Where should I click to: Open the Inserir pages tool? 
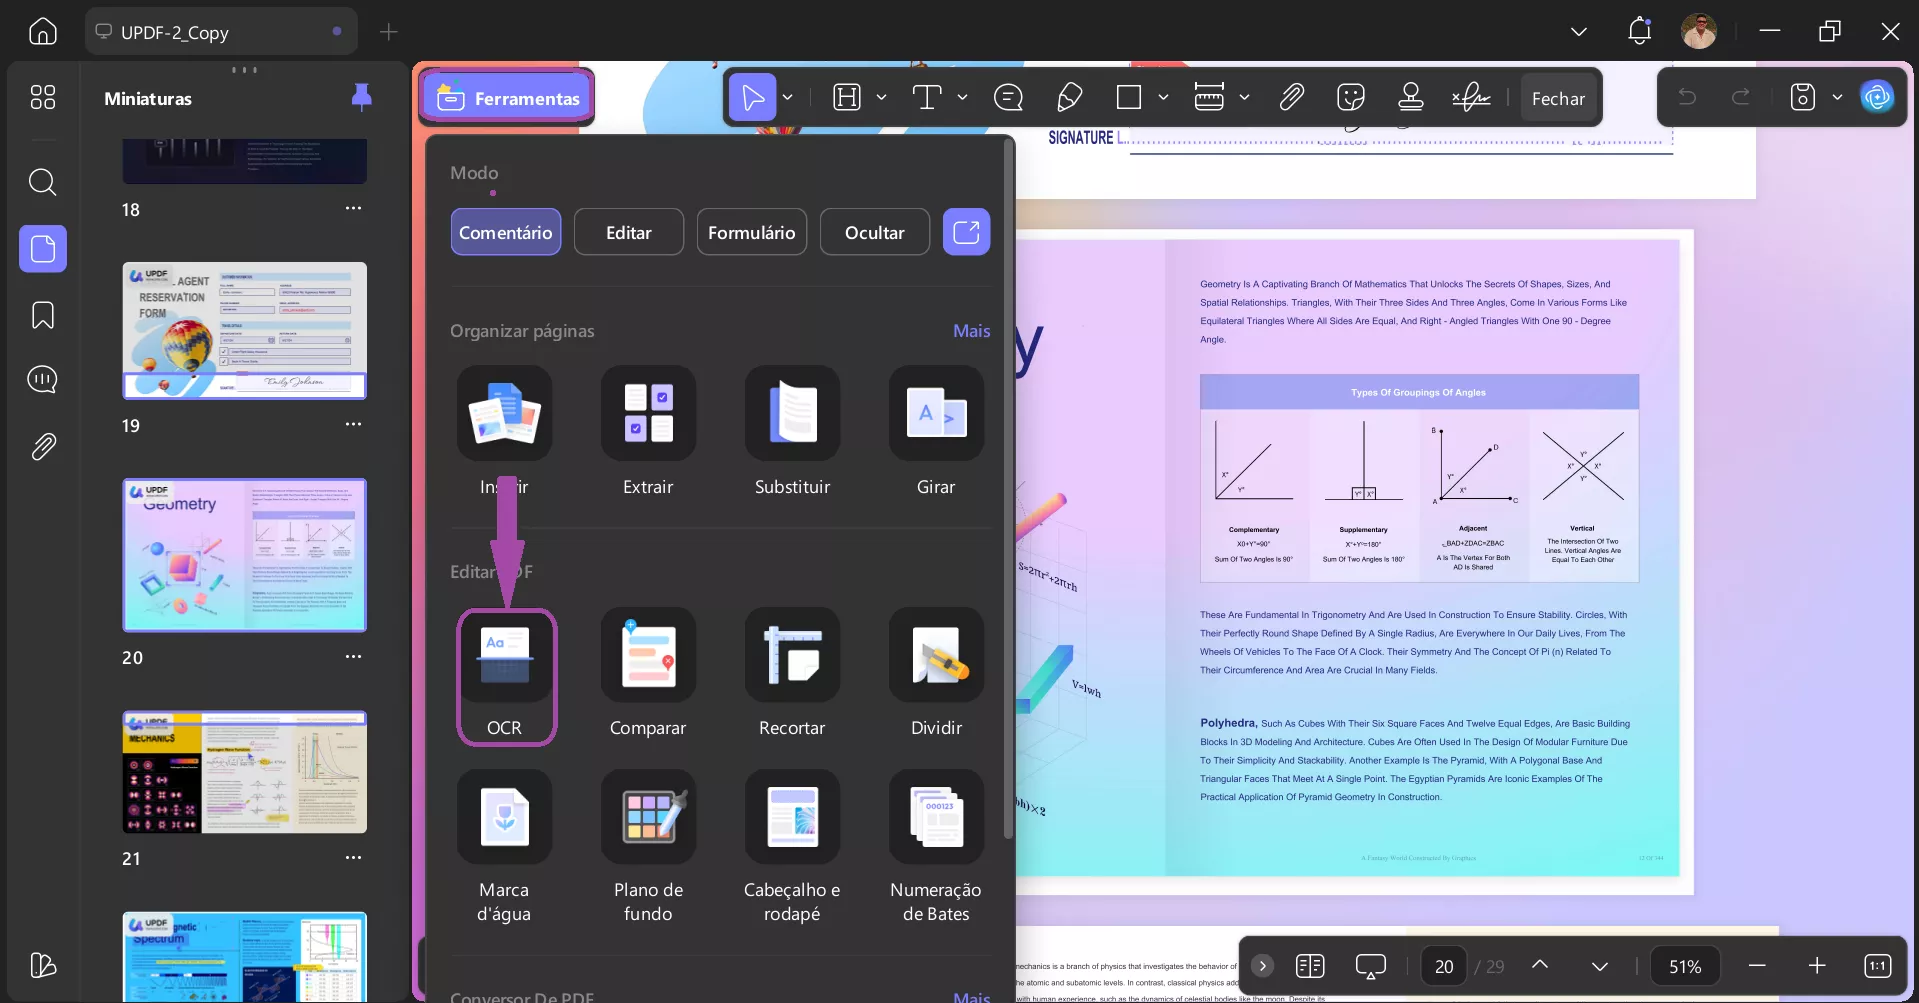coord(504,432)
